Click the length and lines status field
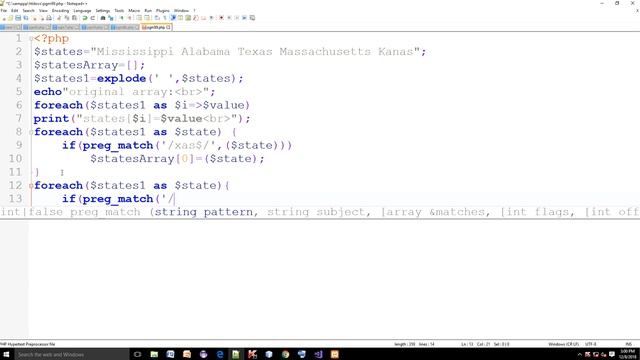Screen dimensions: 640x360 click(414, 344)
